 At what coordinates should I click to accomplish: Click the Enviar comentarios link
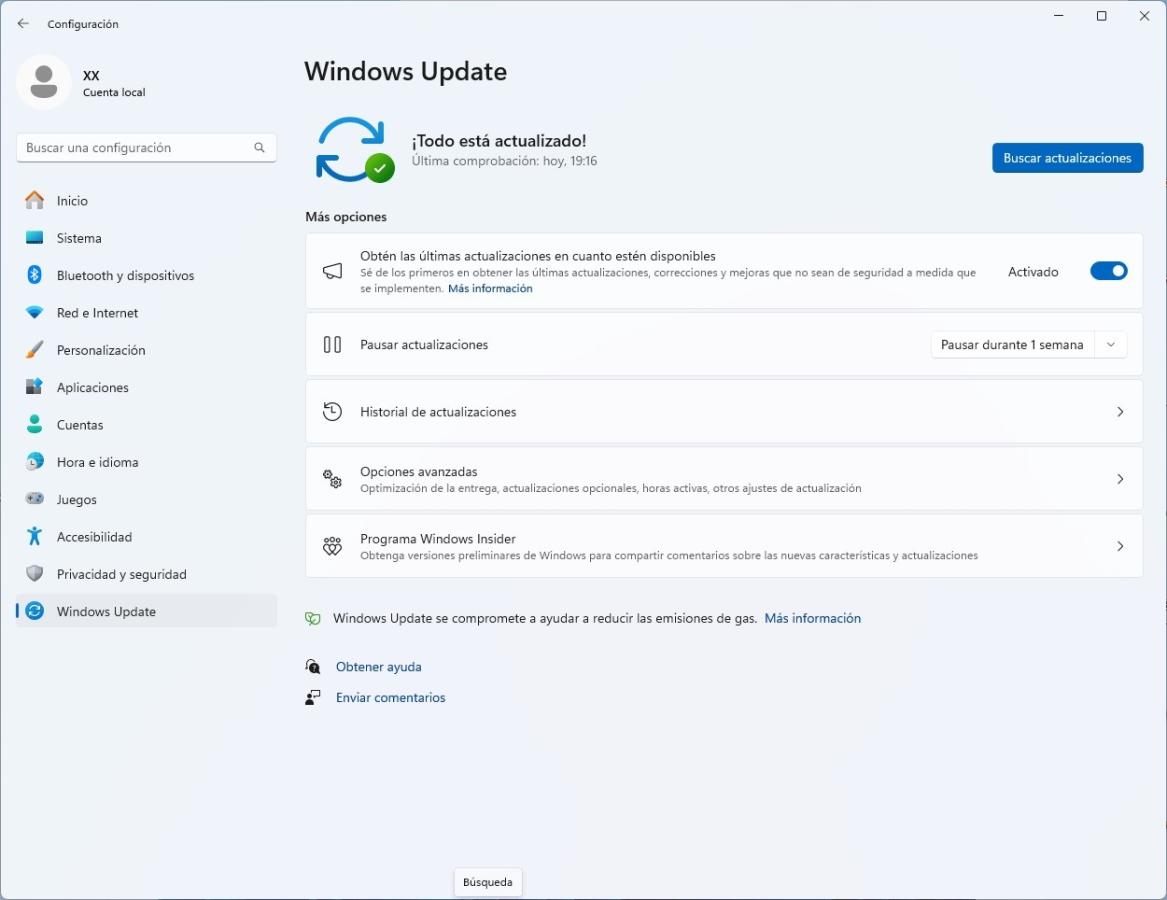pyautogui.click(x=390, y=697)
